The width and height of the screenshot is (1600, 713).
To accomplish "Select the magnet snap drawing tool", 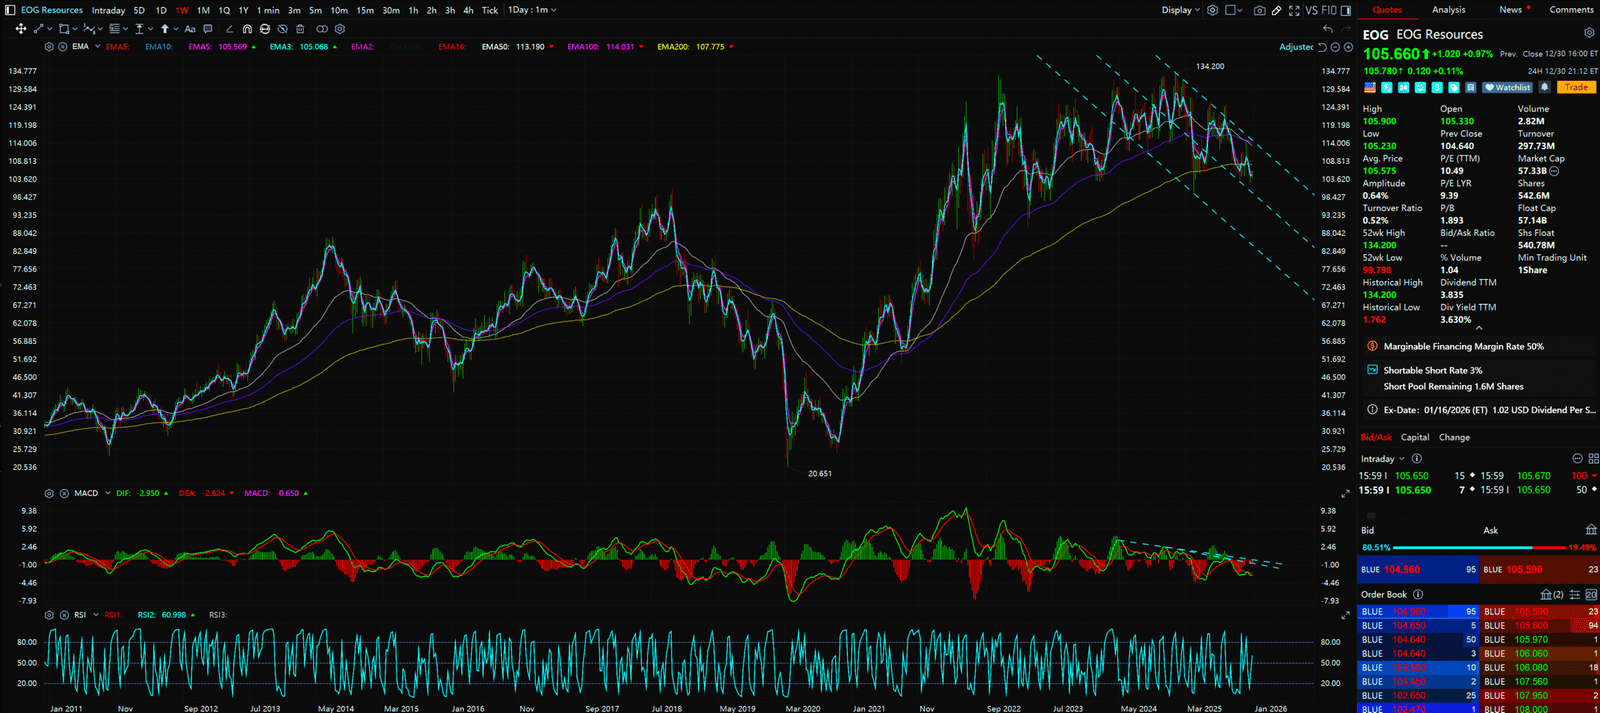I will [248, 29].
